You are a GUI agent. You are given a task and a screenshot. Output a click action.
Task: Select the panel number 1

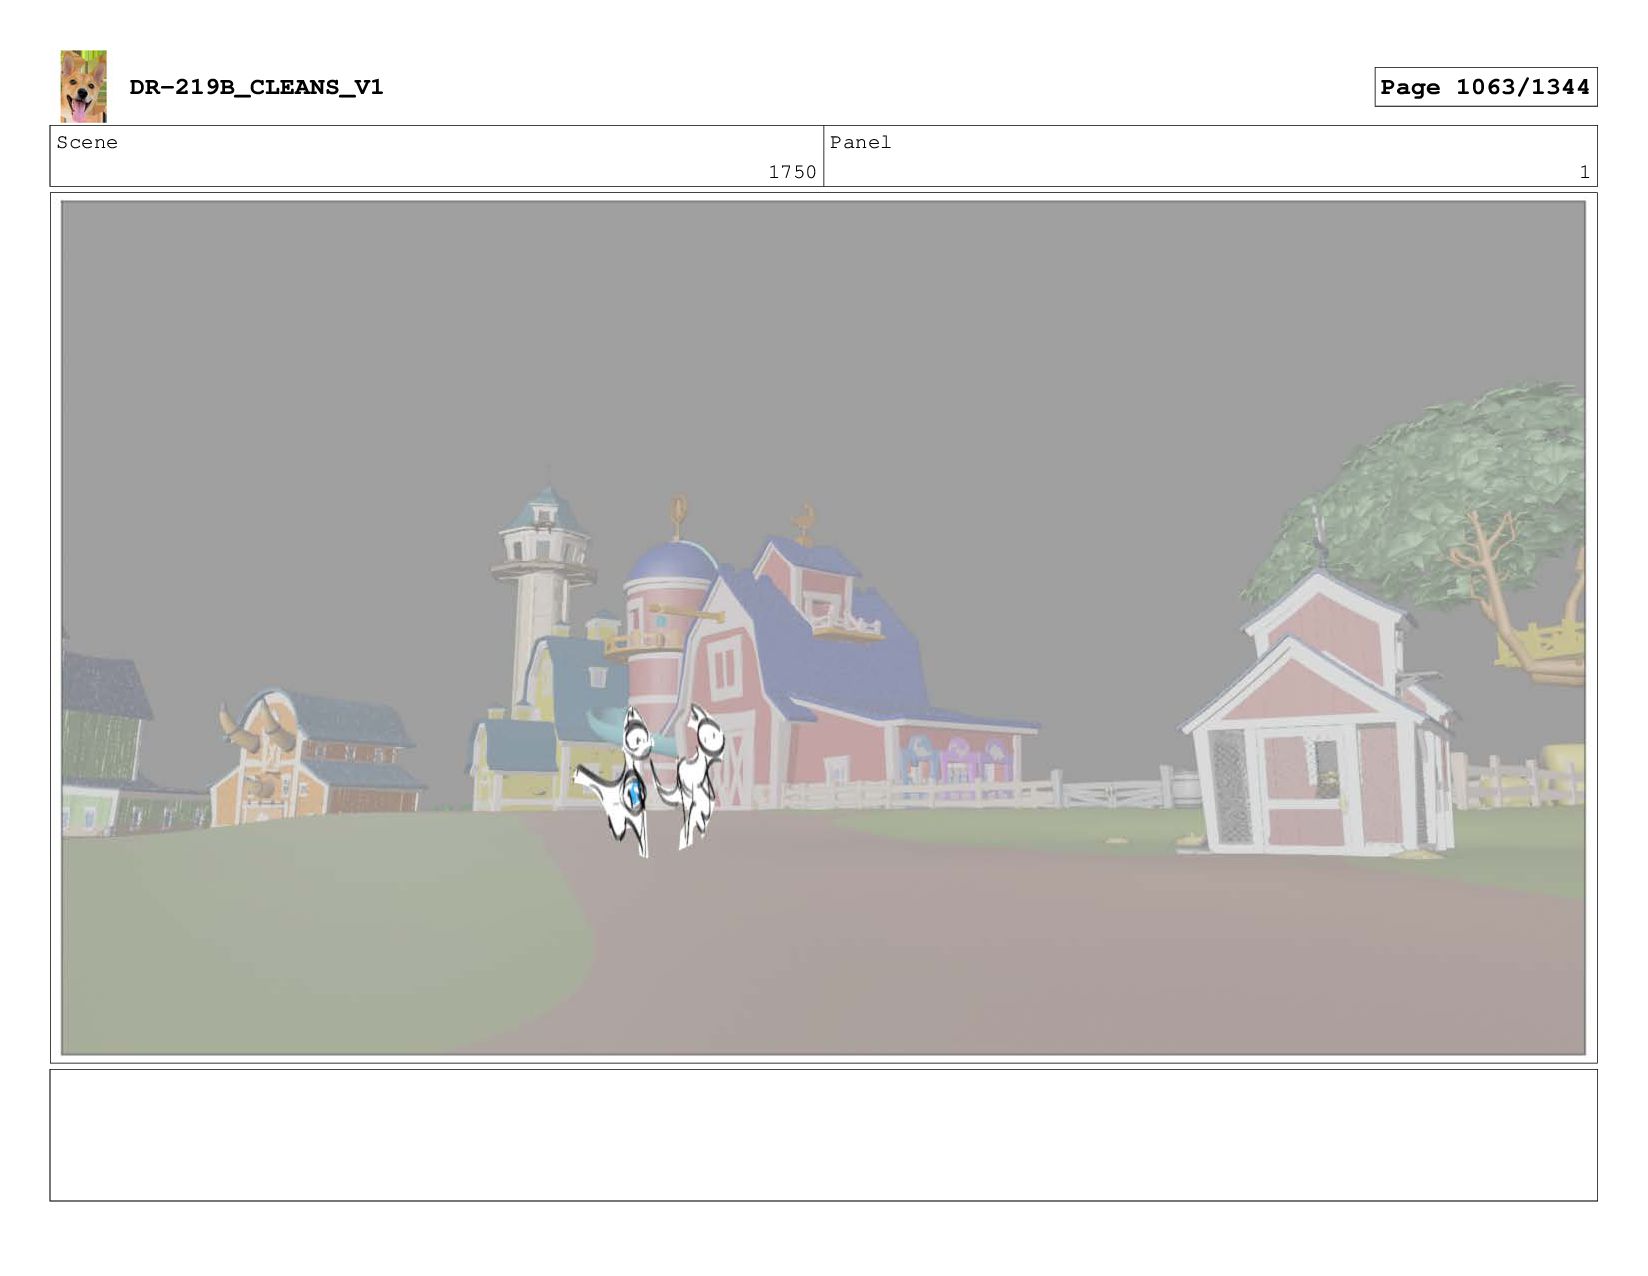pyautogui.click(x=1584, y=172)
